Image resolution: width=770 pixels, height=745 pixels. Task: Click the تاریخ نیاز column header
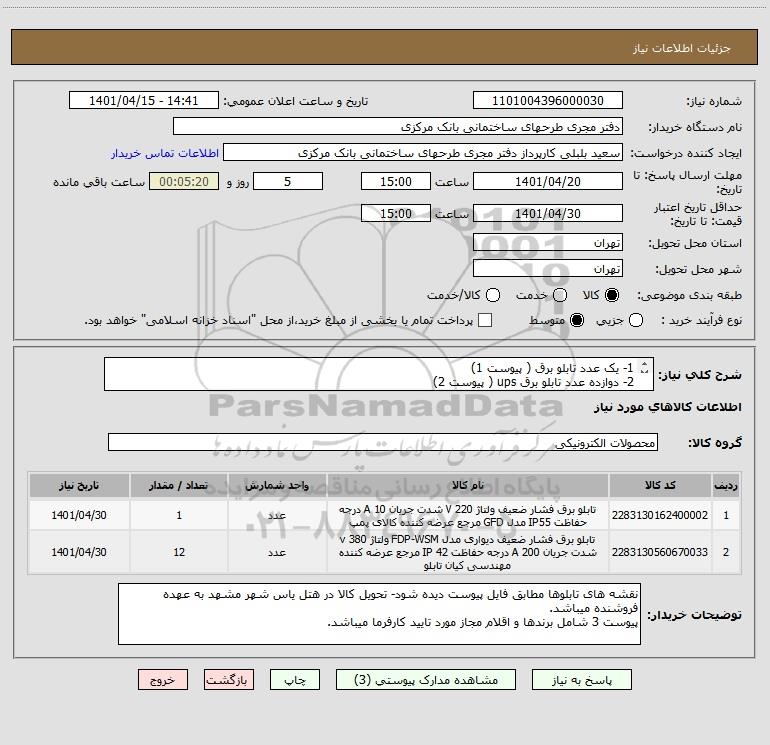(x=79, y=485)
